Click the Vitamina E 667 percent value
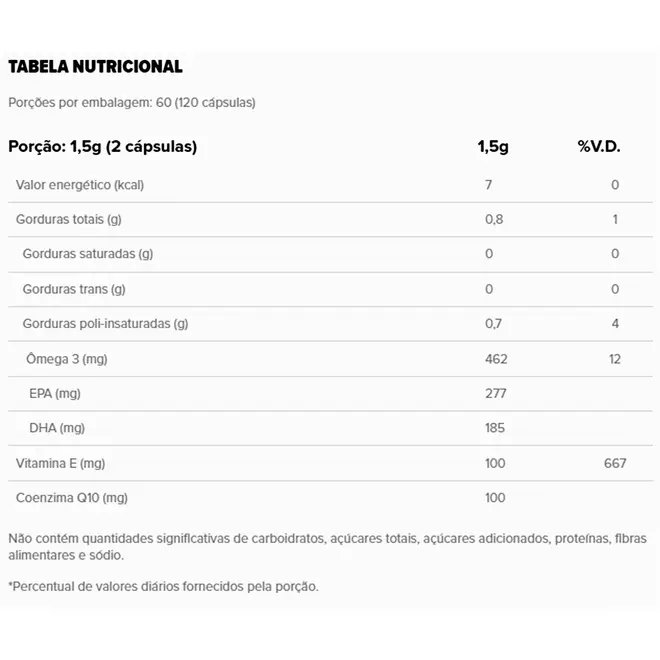Screen dimensions: 660x660 [x=615, y=463]
